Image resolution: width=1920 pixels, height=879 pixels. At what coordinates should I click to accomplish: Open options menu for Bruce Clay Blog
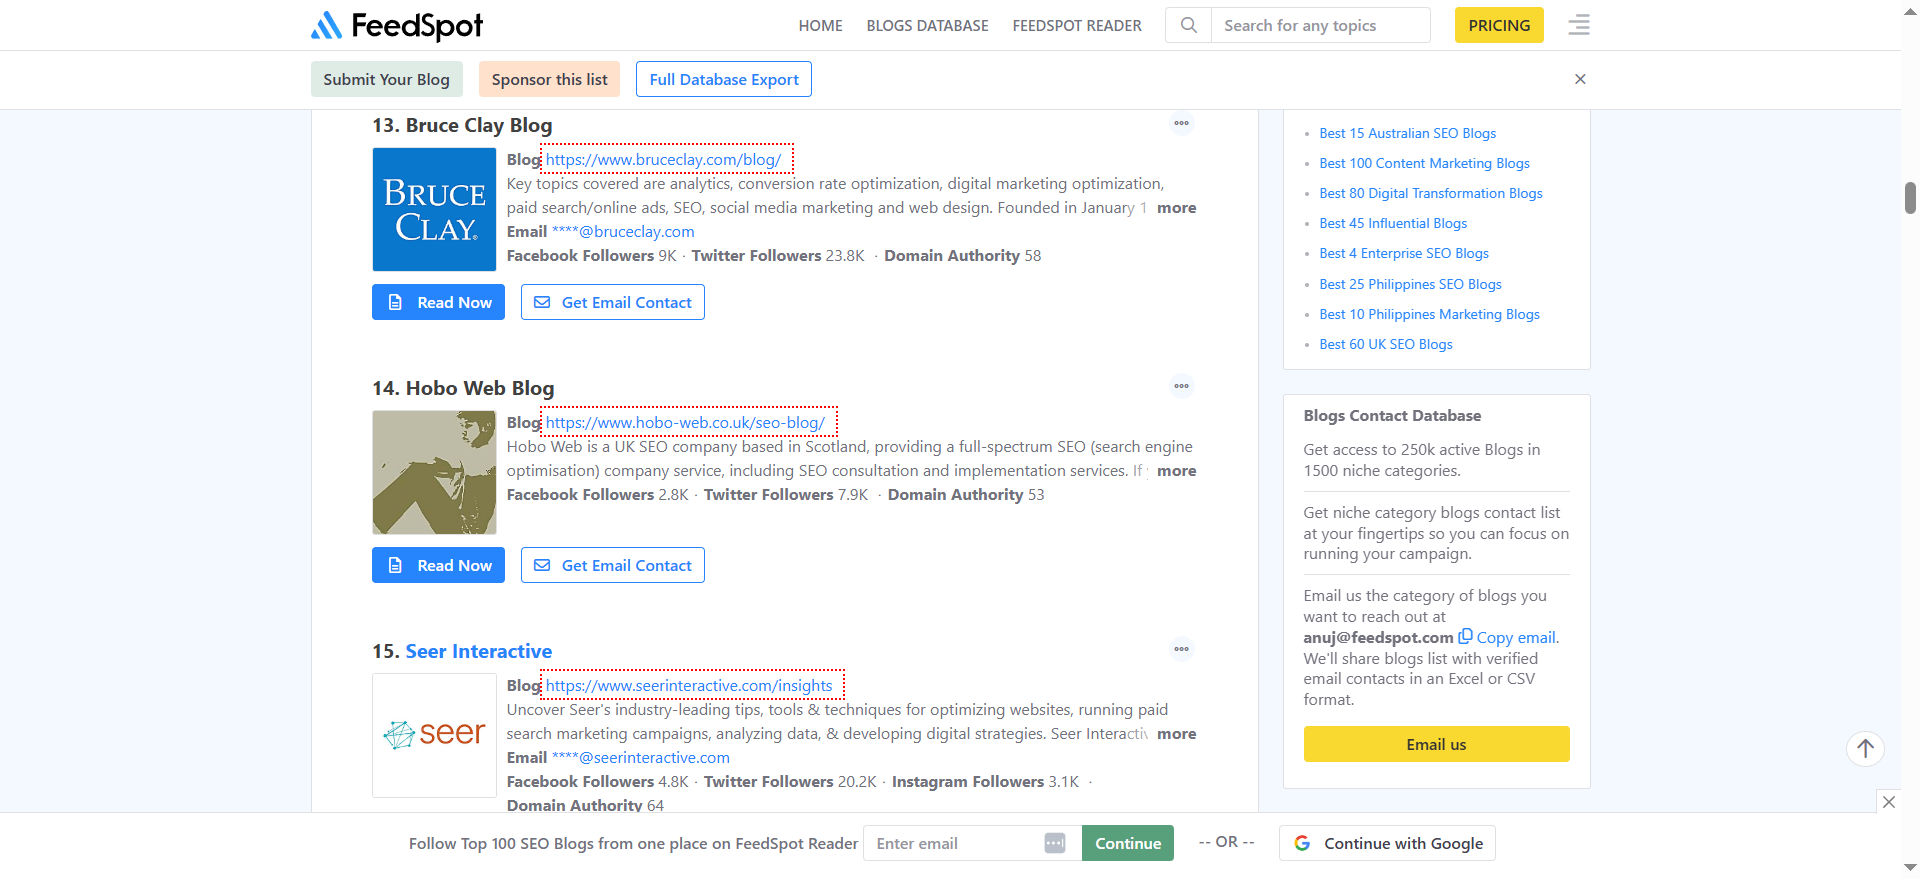coord(1182,124)
